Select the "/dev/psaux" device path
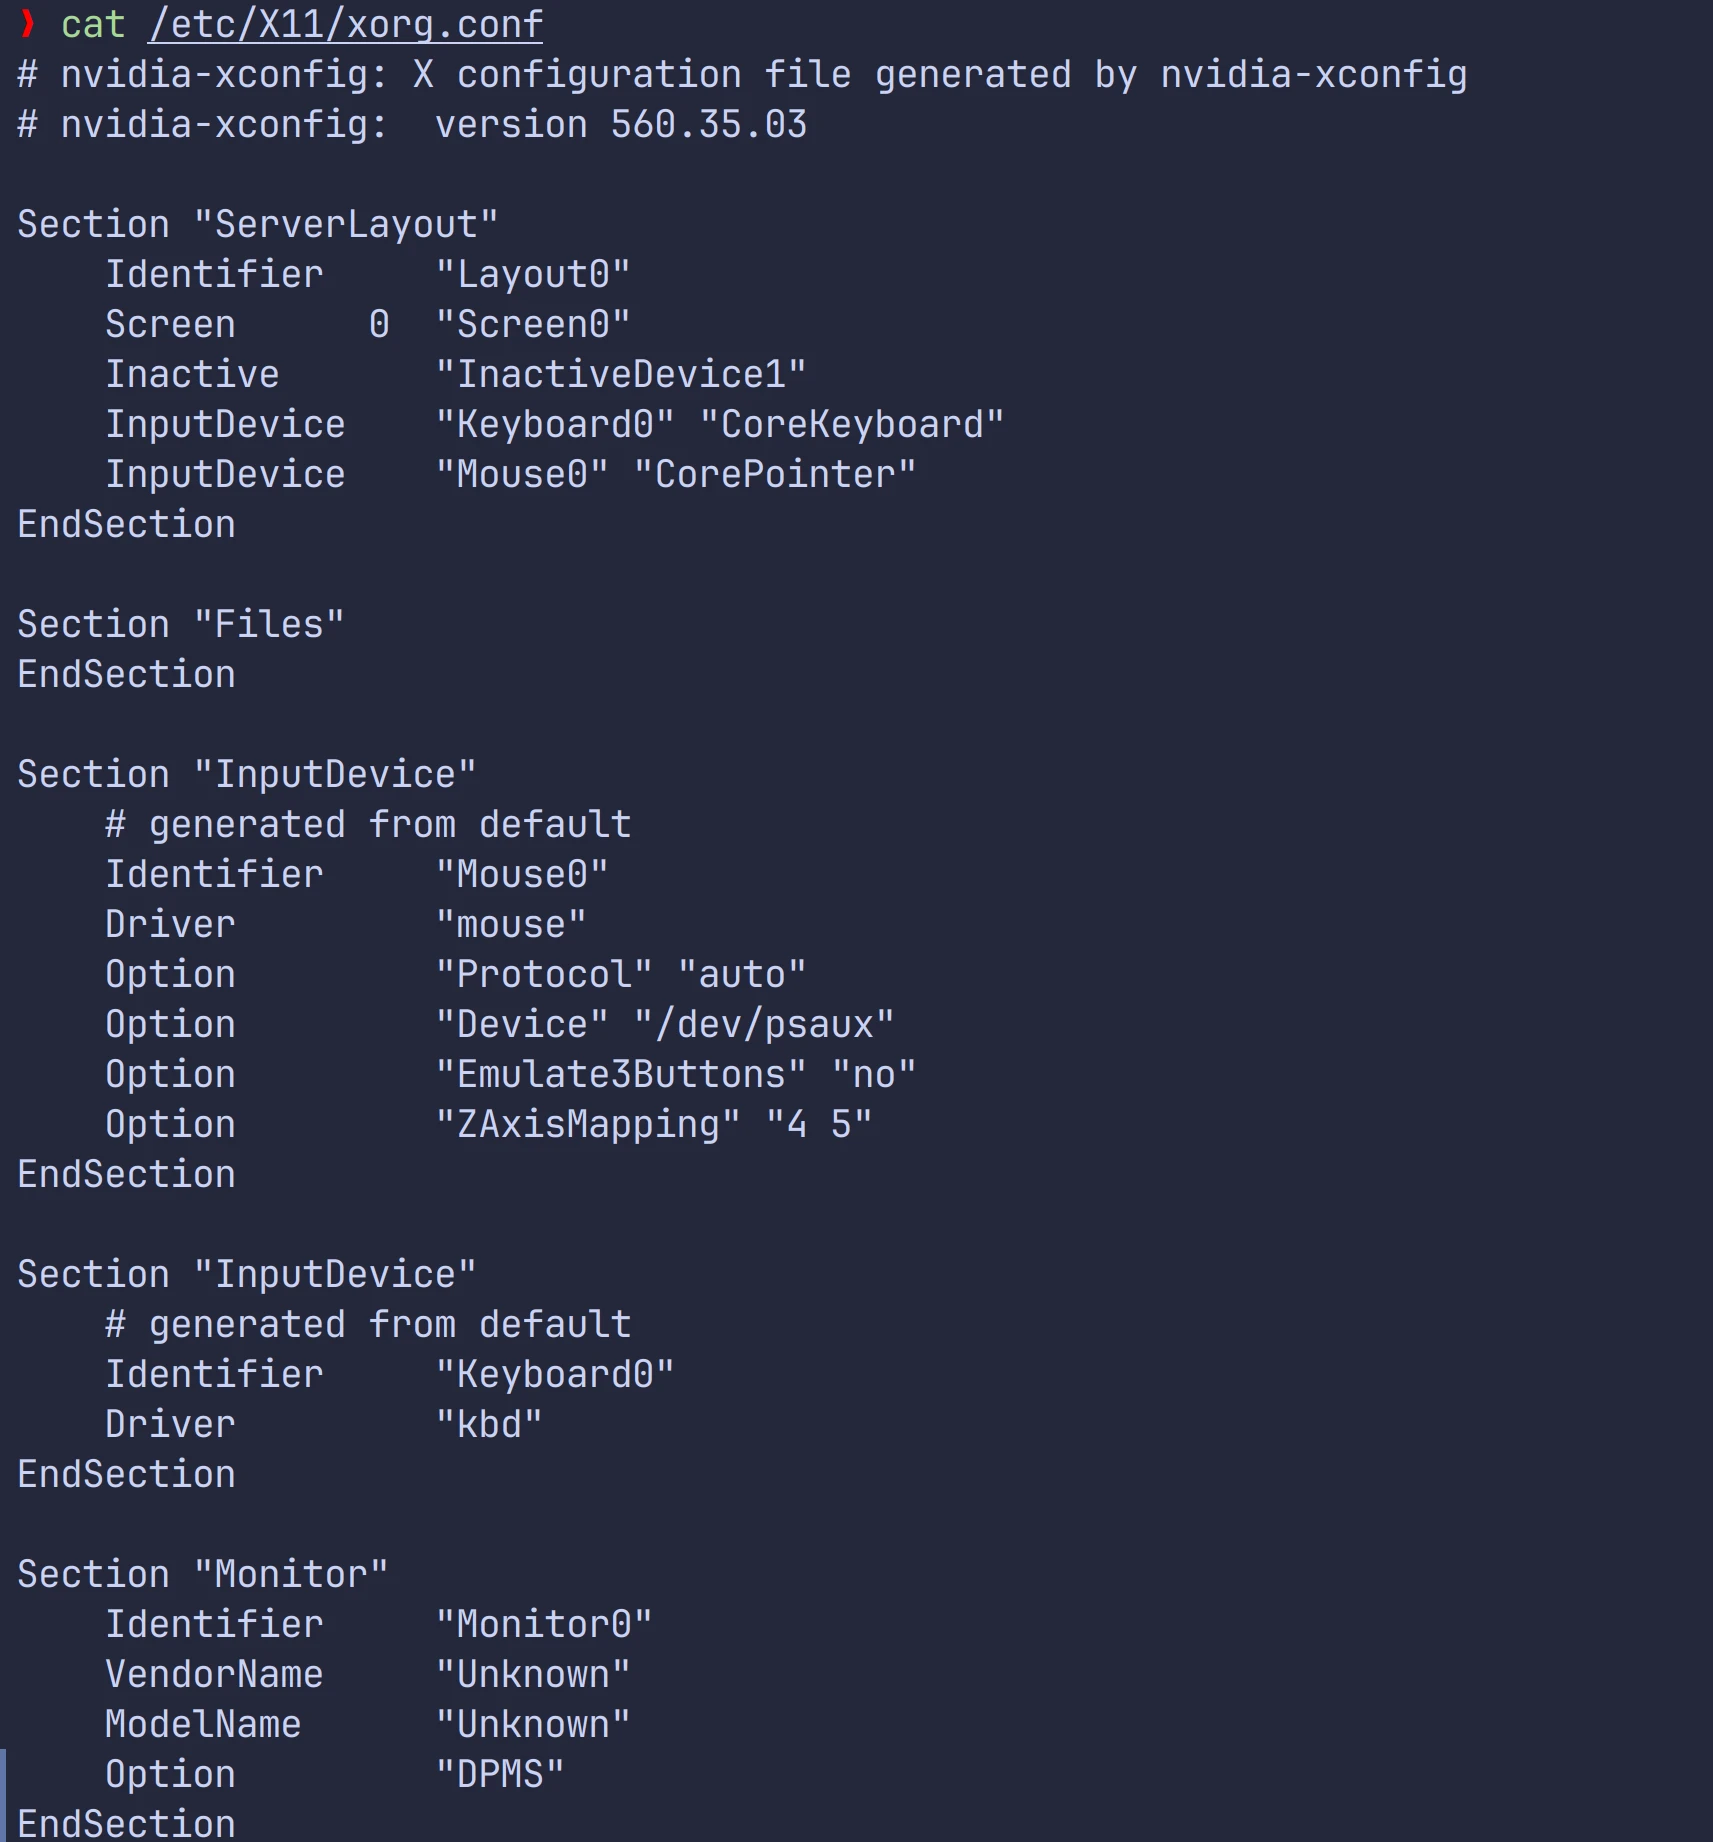Image resolution: width=1713 pixels, height=1842 pixels. click(764, 1025)
